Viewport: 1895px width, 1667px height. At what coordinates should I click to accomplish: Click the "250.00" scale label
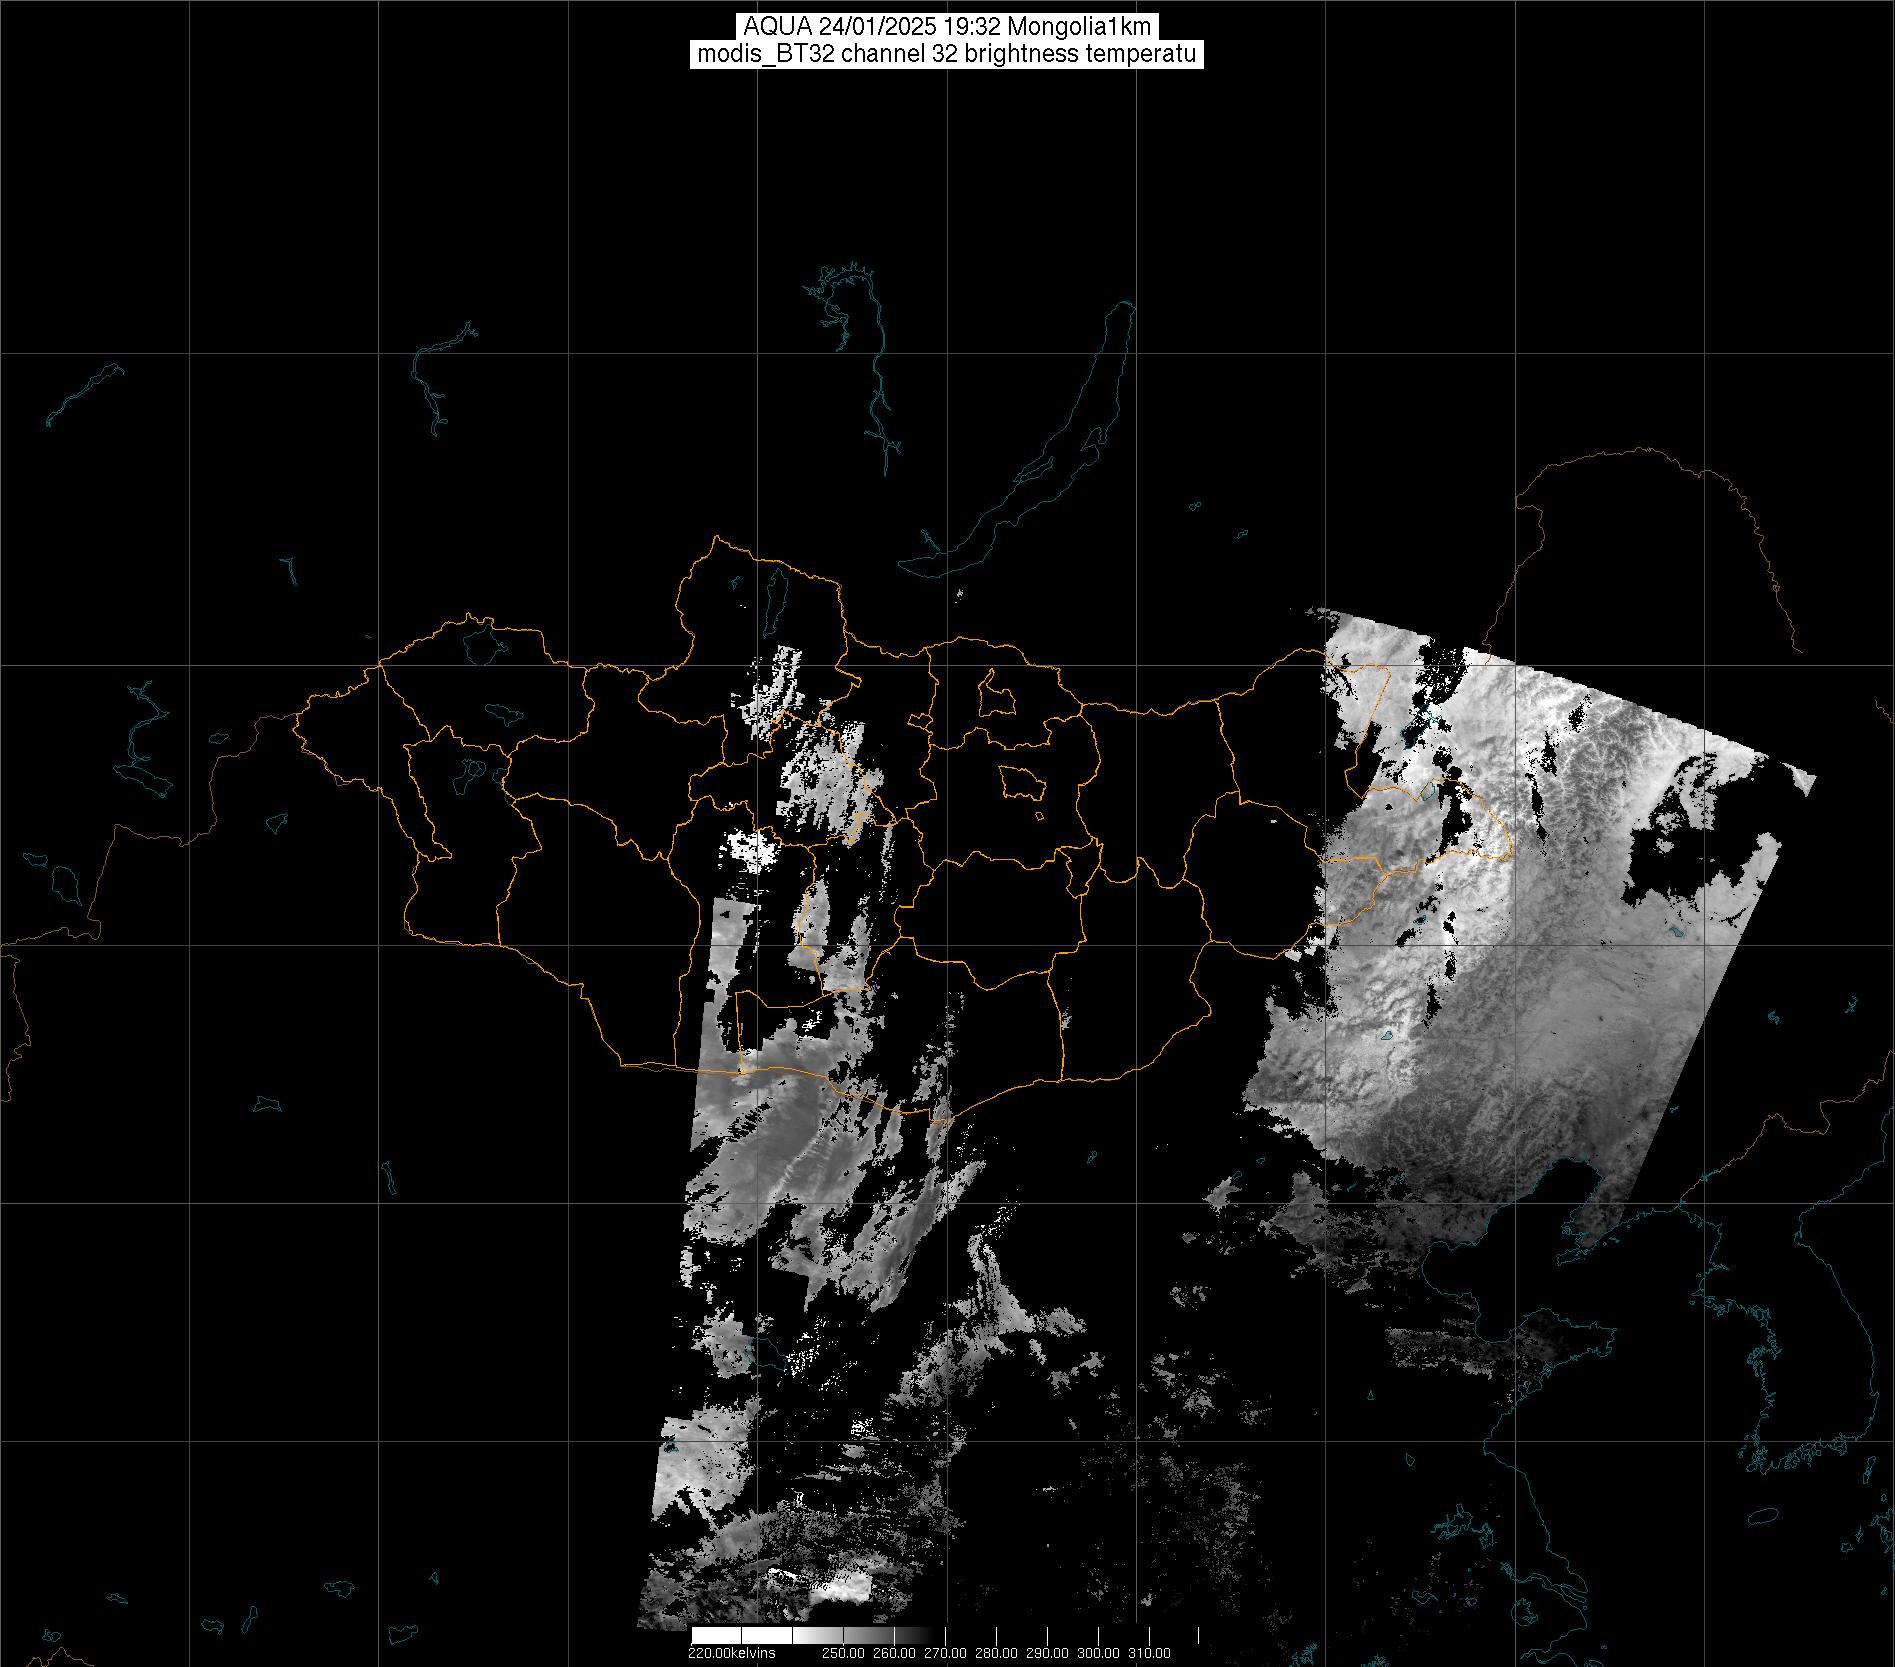pos(845,1653)
